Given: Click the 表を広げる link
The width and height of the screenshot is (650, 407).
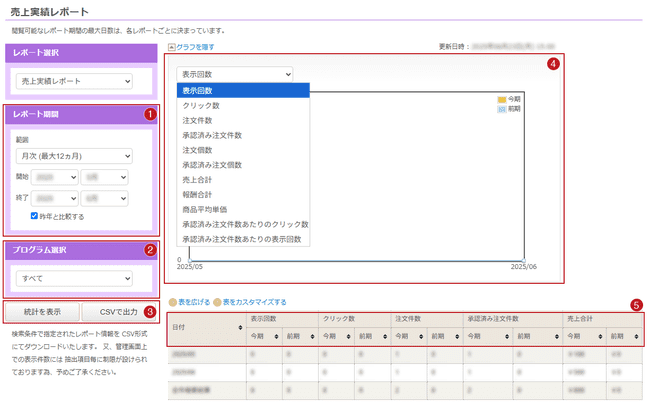Looking at the screenshot, I should point(194,303).
